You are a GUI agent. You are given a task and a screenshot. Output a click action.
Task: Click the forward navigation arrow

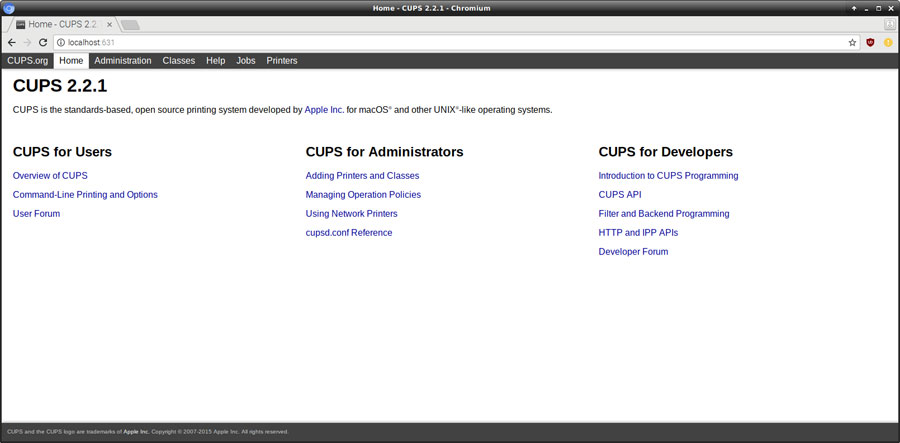pos(27,42)
